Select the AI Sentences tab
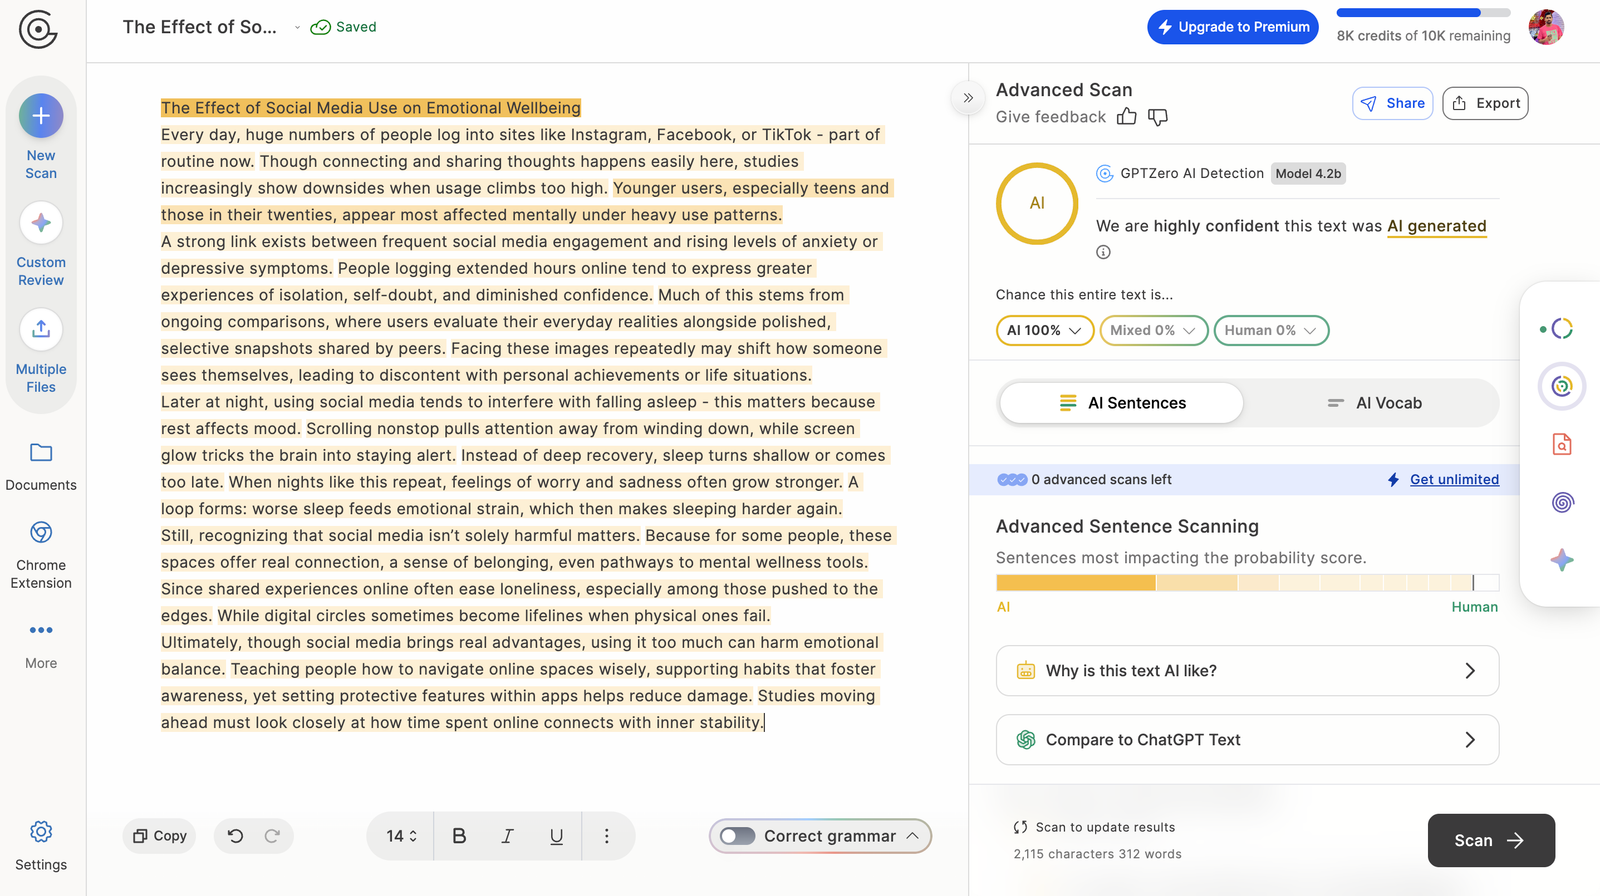1600x896 pixels. coord(1122,403)
